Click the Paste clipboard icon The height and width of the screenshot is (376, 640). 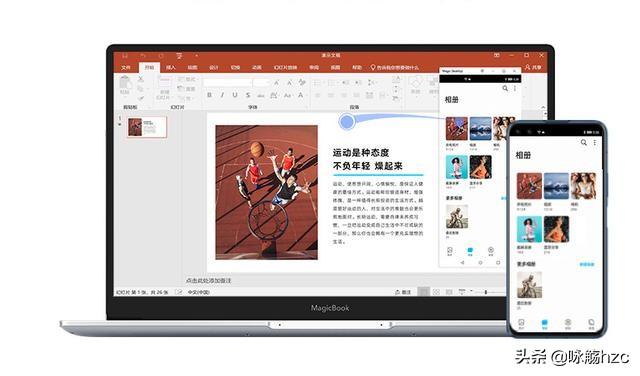tap(124, 83)
